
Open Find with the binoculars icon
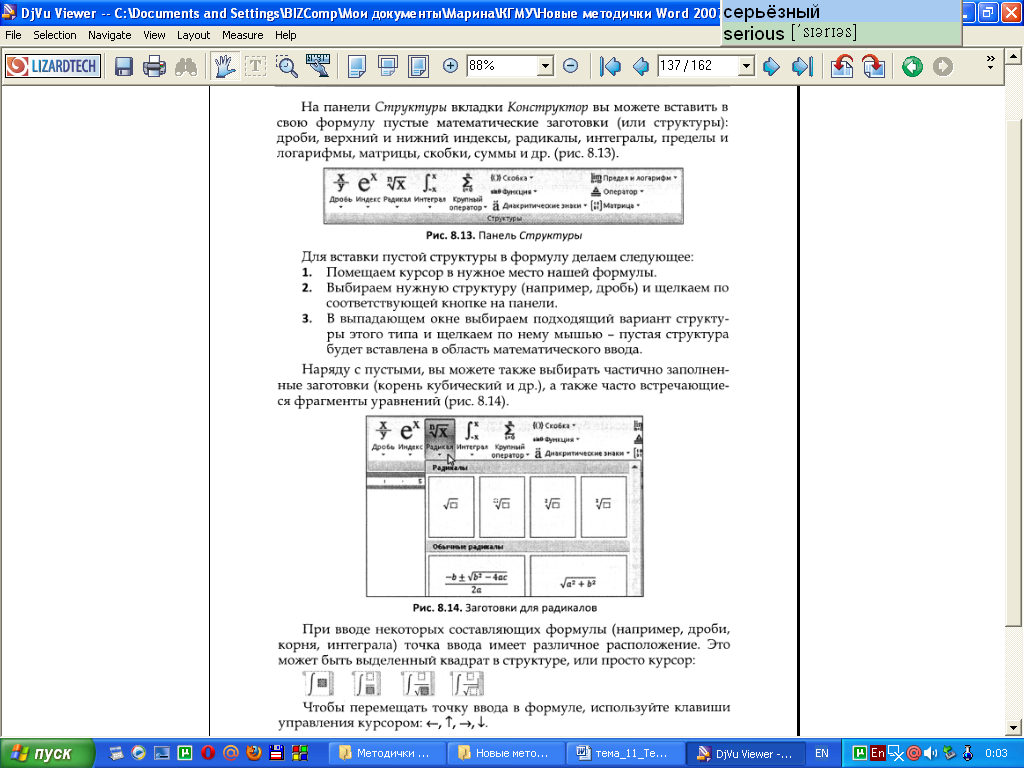186,66
